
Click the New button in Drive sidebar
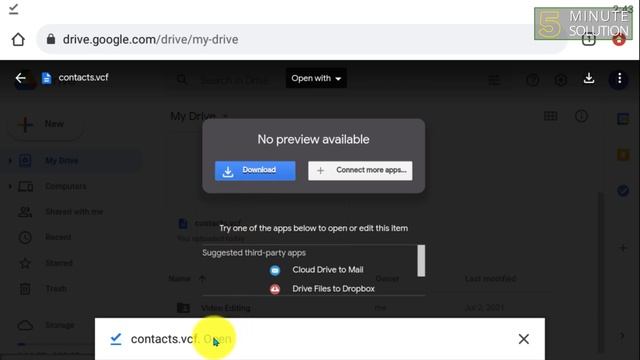tap(46, 124)
